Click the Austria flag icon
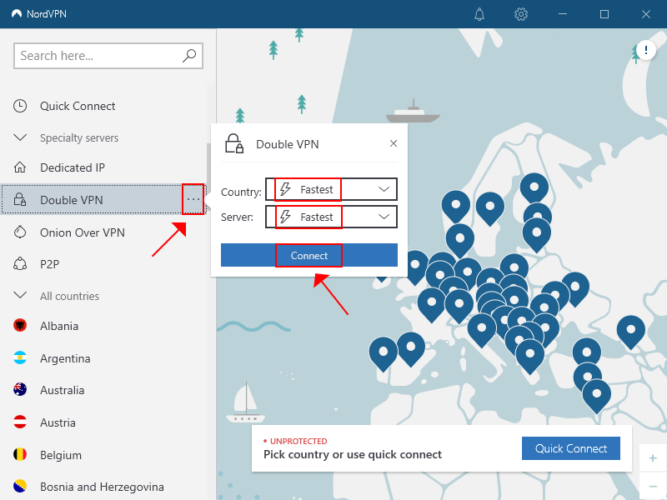667x500 pixels. tap(20, 422)
